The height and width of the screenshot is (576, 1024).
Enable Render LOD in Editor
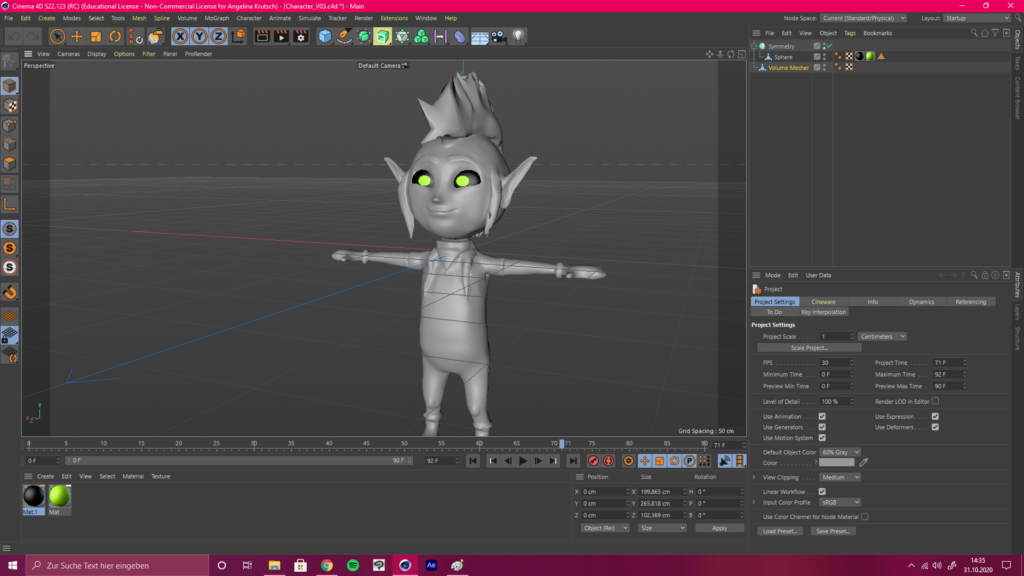(935, 401)
